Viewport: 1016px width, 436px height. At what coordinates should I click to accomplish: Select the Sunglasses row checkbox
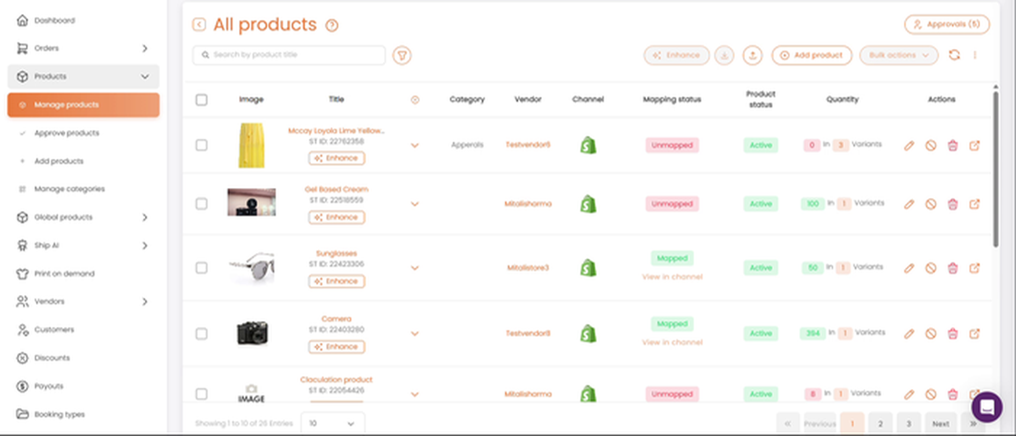coord(202,268)
